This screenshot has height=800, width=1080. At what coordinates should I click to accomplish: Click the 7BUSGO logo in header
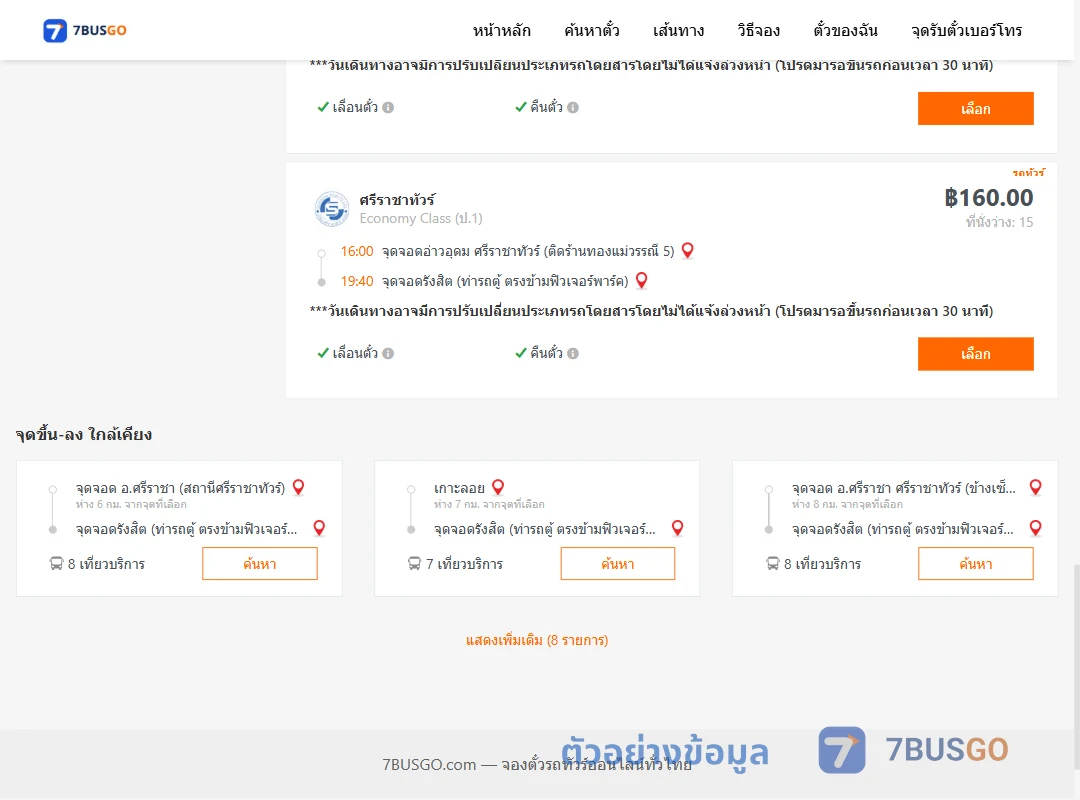point(85,30)
